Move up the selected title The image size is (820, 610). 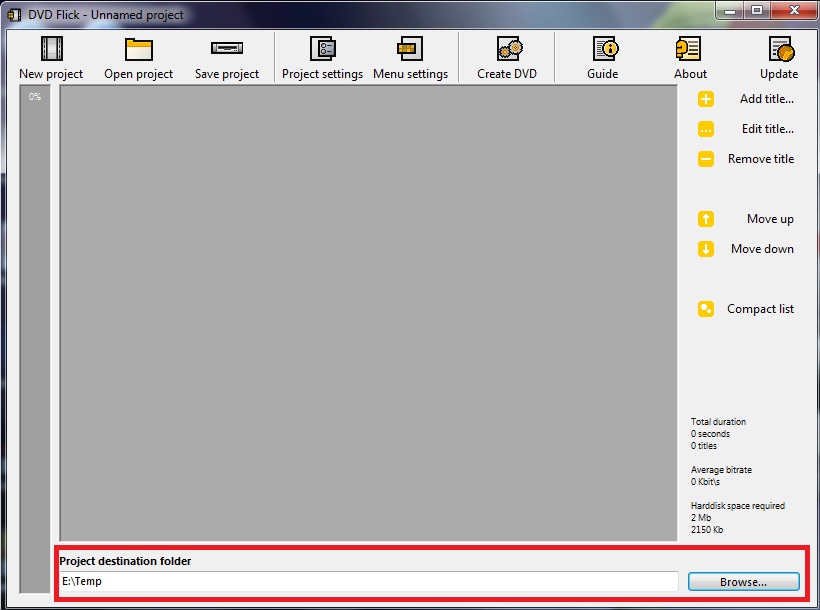[x=745, y=219]
